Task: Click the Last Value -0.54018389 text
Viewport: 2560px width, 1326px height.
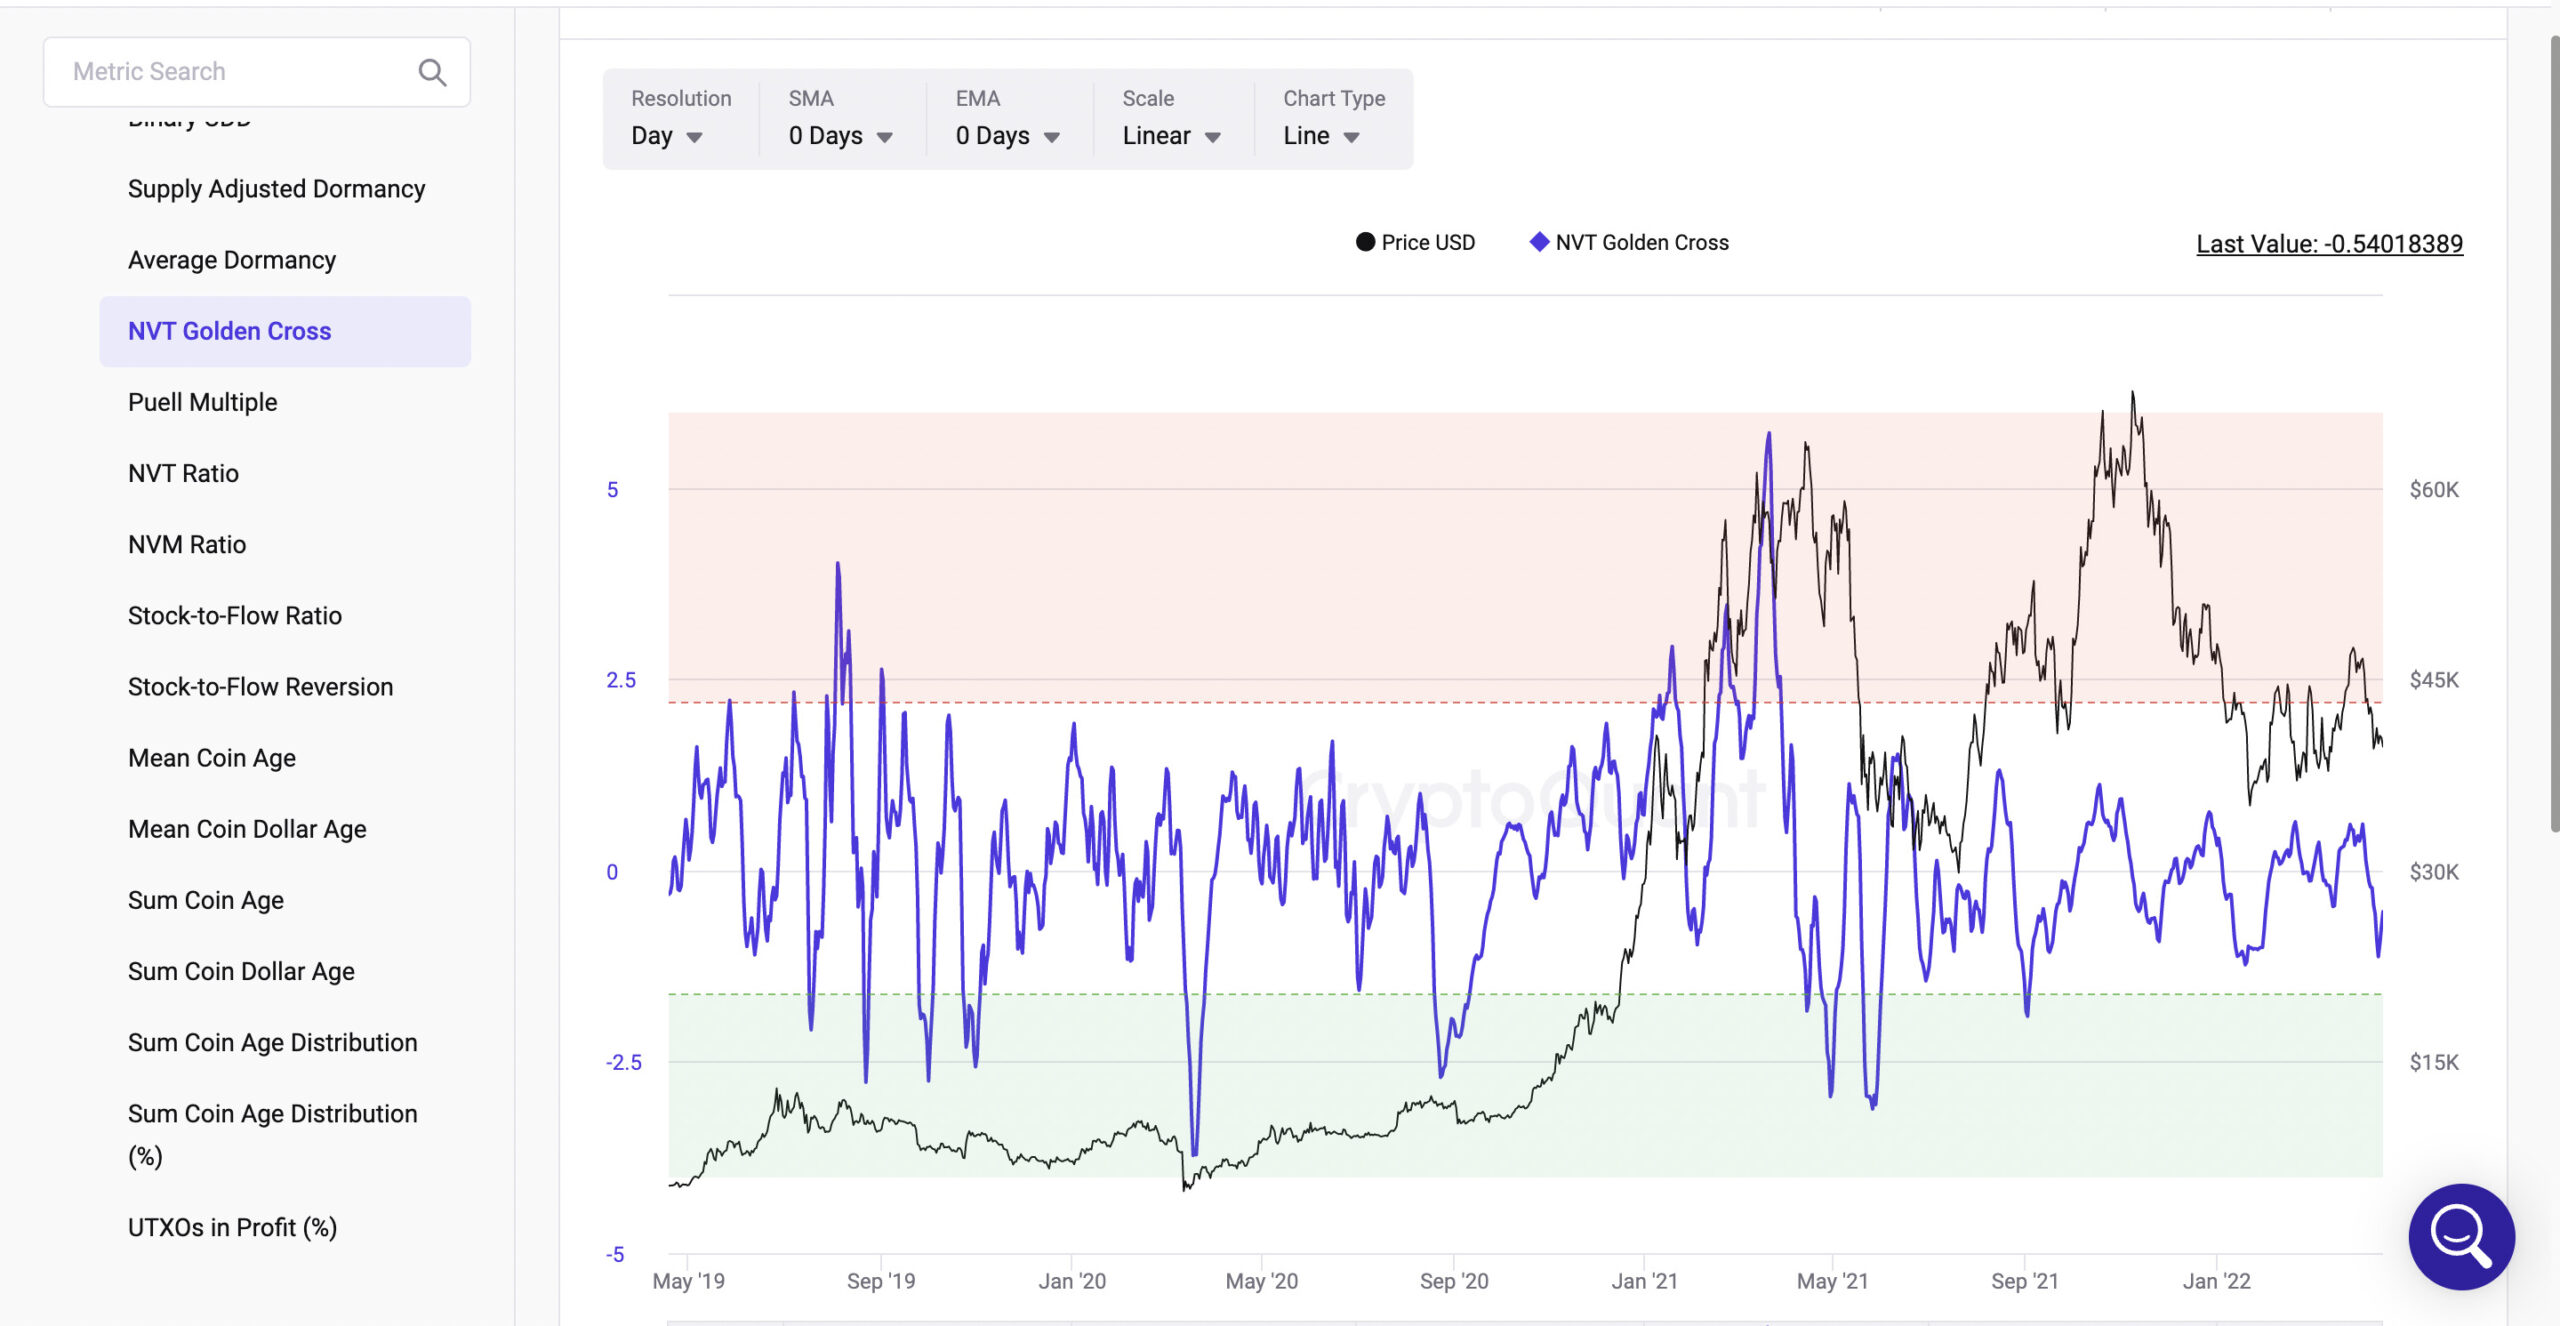Action: [2329, 244]
